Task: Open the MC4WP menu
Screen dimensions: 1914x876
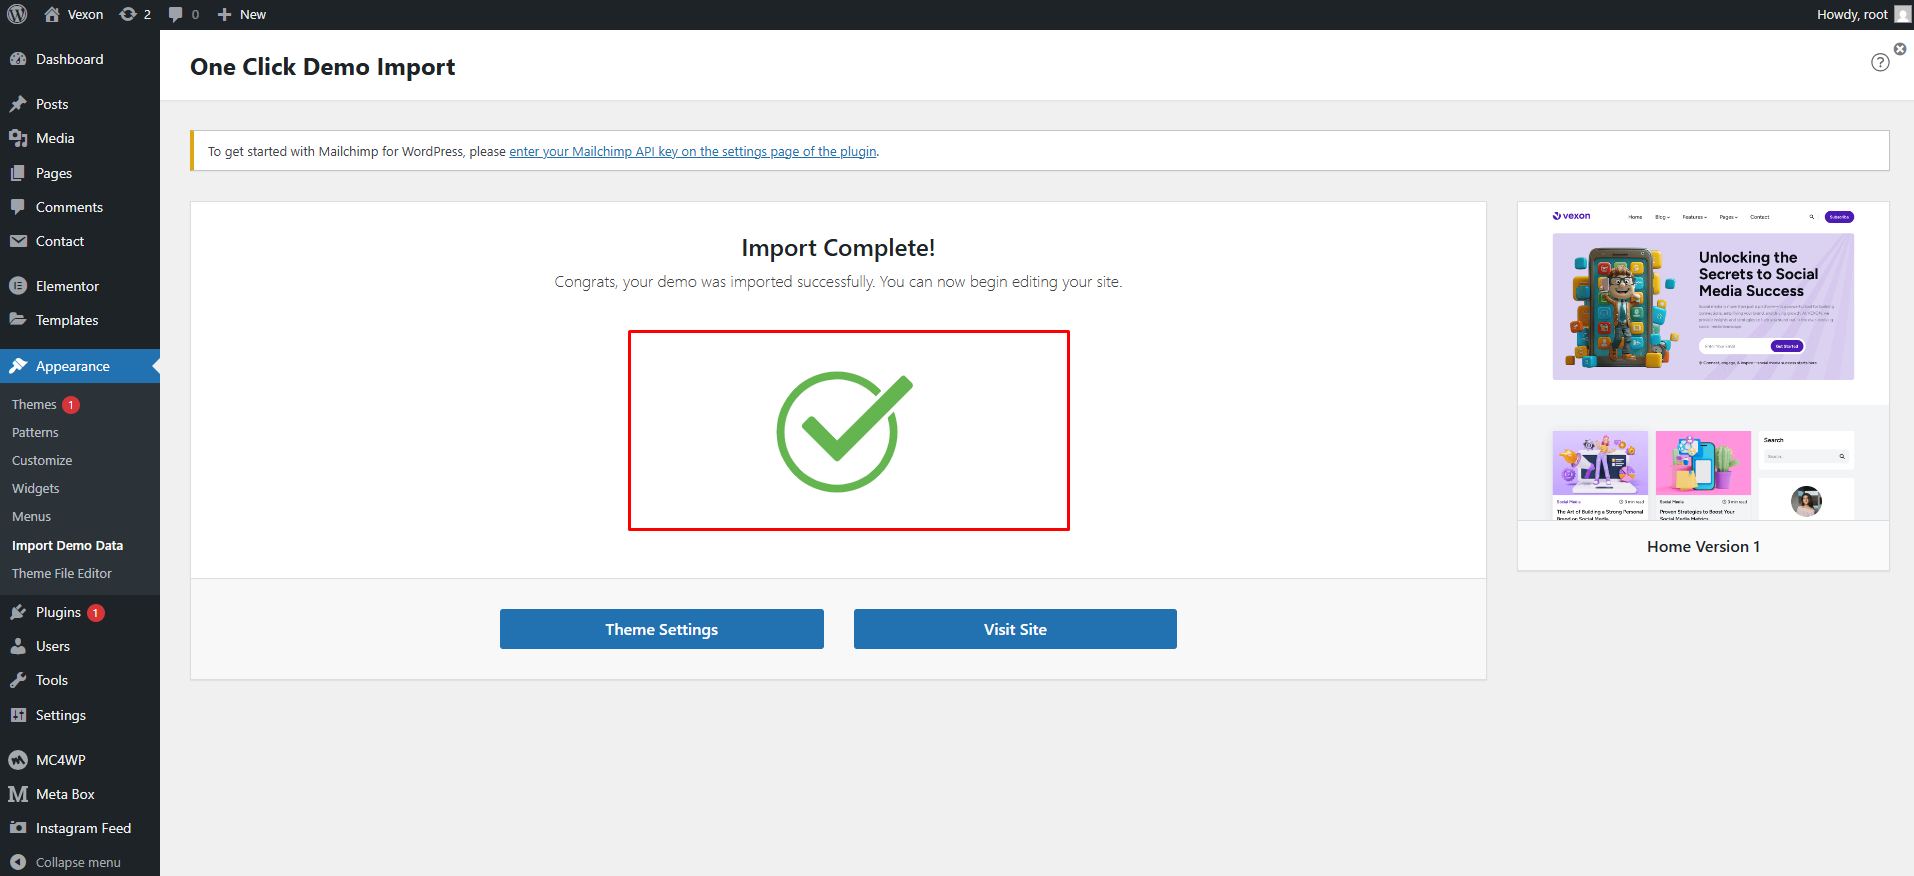Action: 80,760
